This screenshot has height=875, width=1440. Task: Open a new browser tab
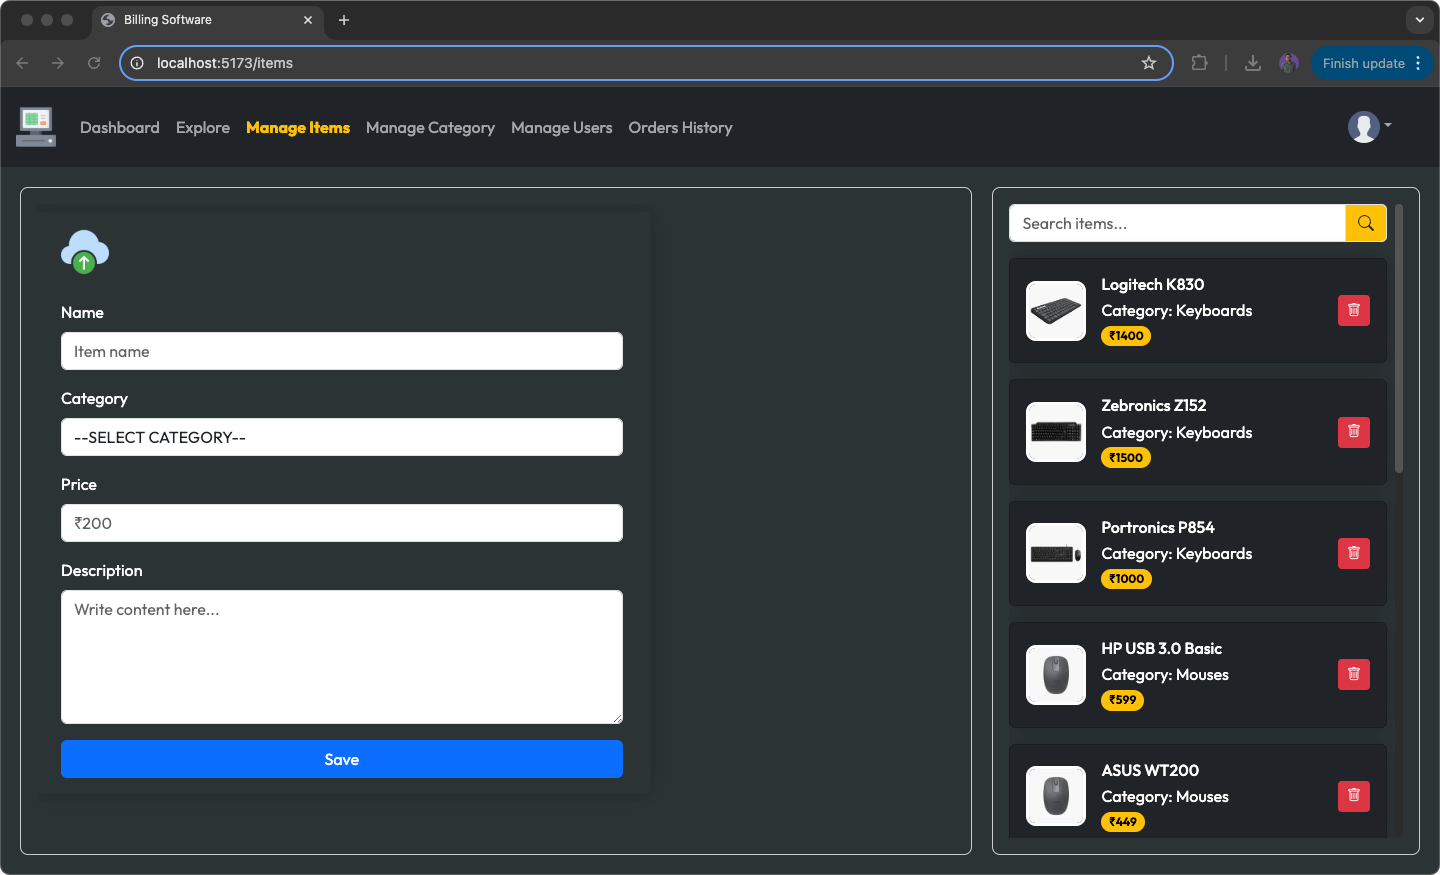[344, 20]
